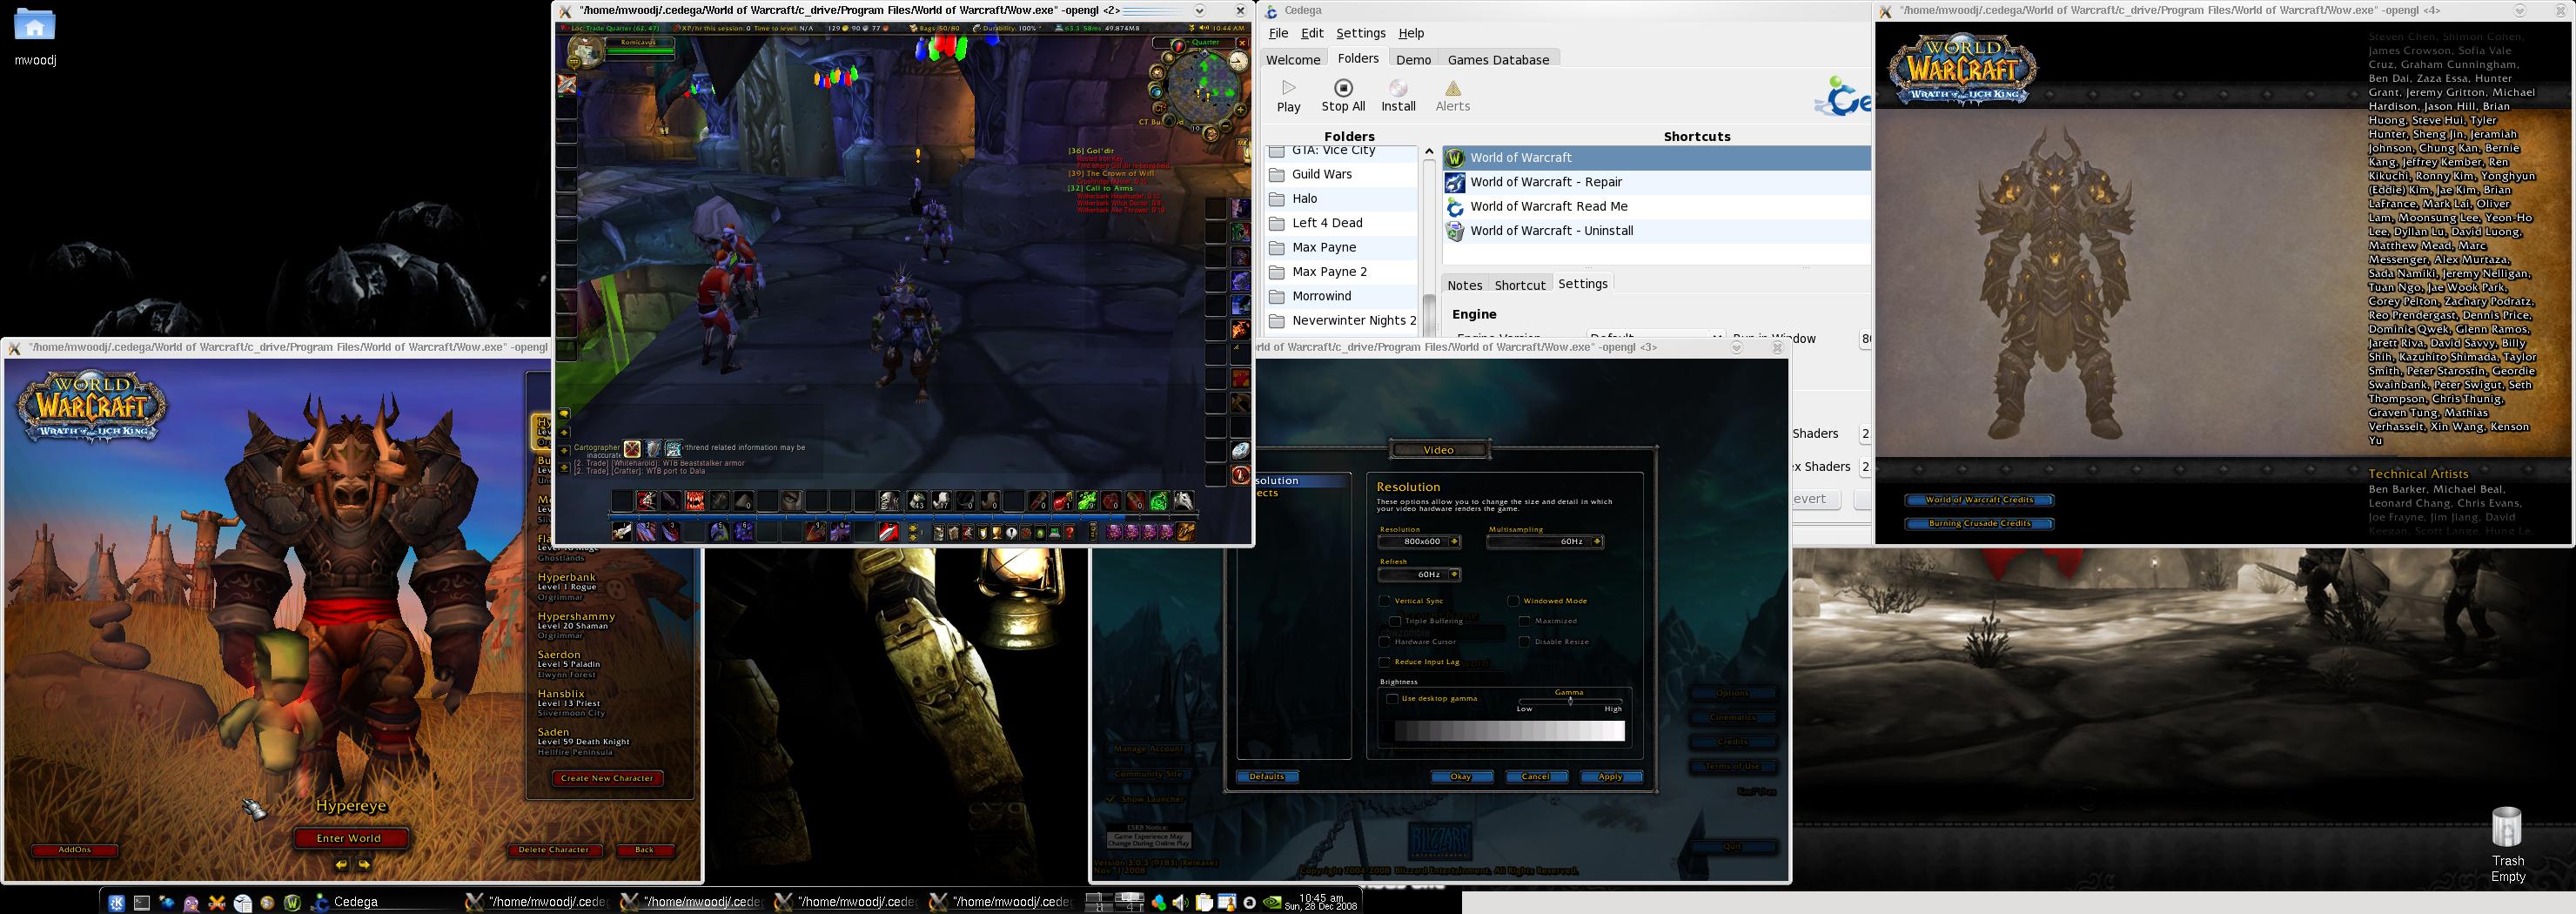The width and height of the screenshot is (2576, 914).
Task: Click the Enter World button
Action: coord(349,838)
